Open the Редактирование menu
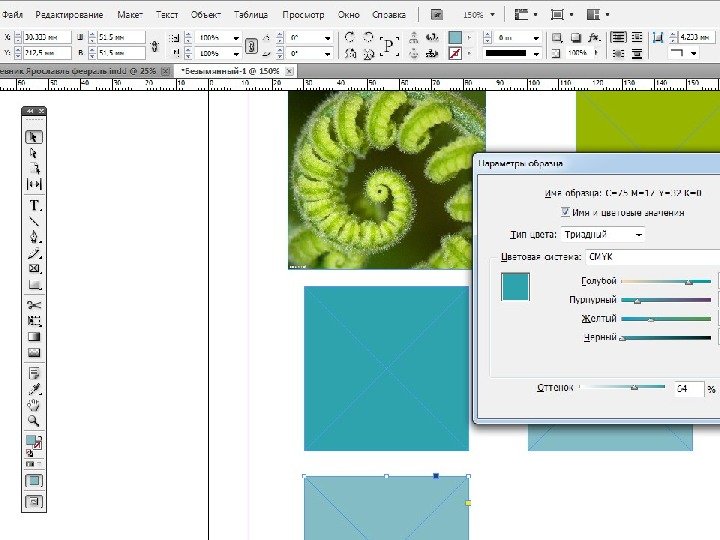 click(69, 15)
